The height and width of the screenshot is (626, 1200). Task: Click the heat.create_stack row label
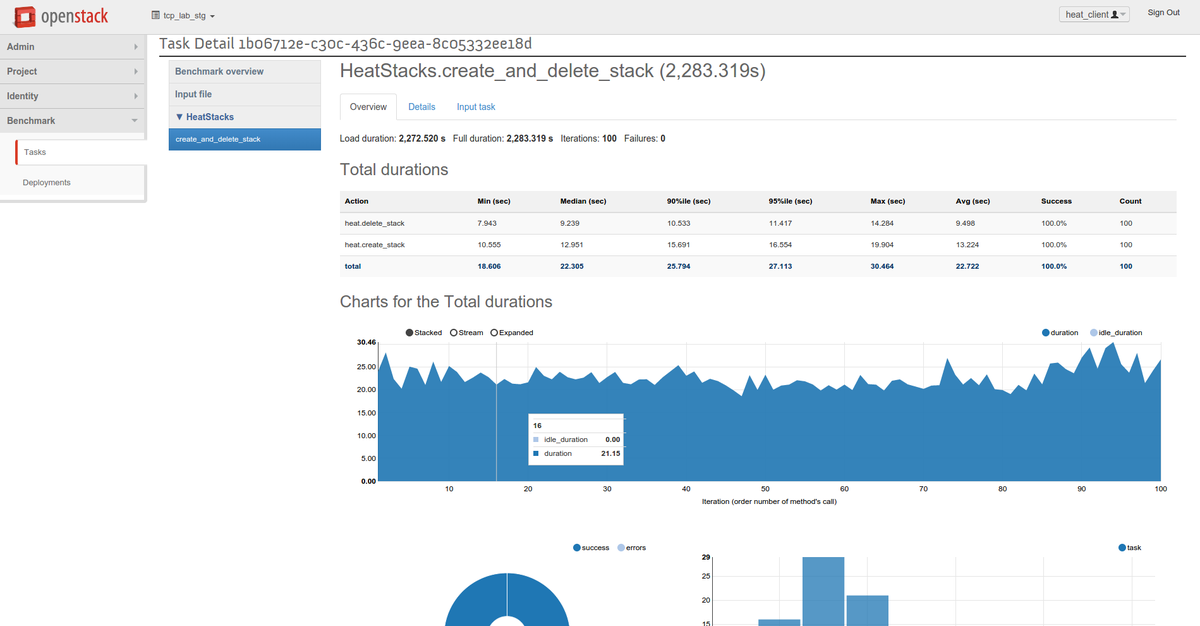click(374, 244)
